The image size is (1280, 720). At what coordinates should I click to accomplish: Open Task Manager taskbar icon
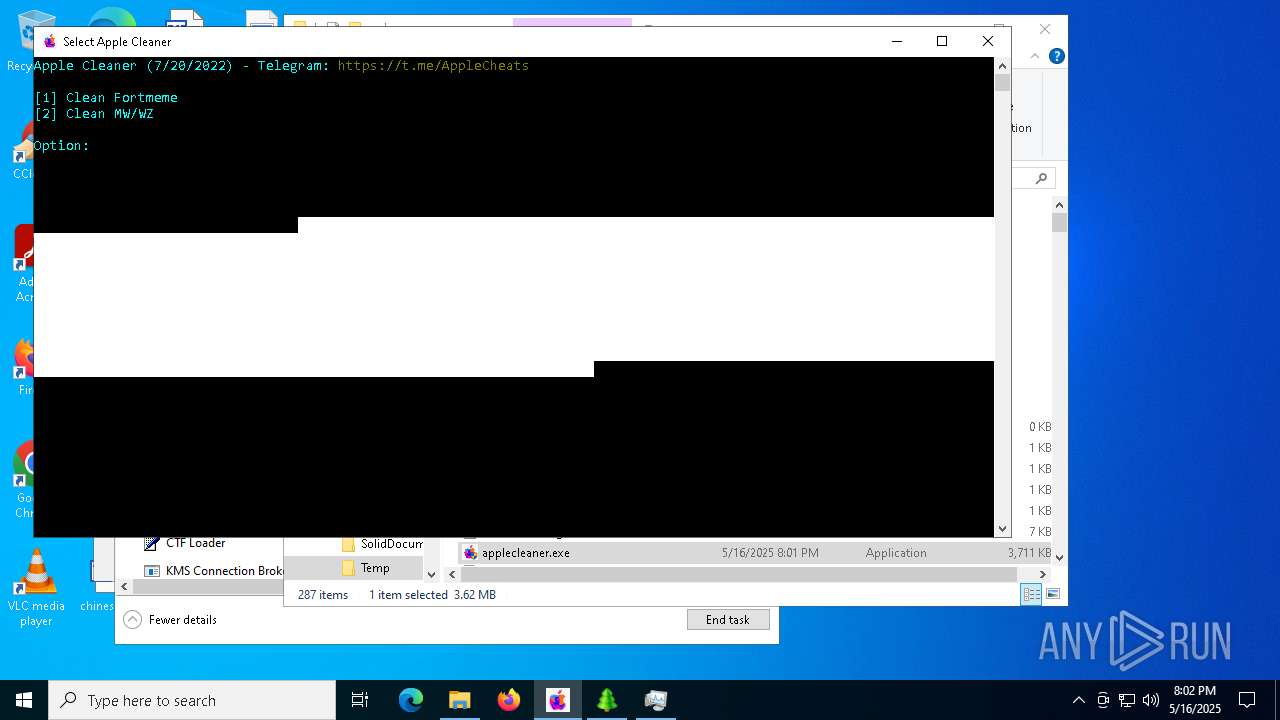655,700
